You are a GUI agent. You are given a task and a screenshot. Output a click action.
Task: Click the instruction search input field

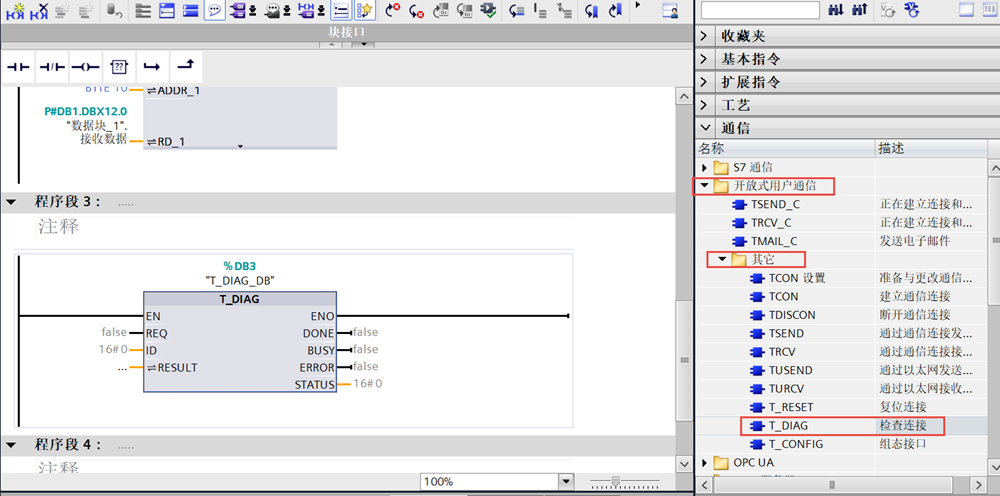pos(760,10)
